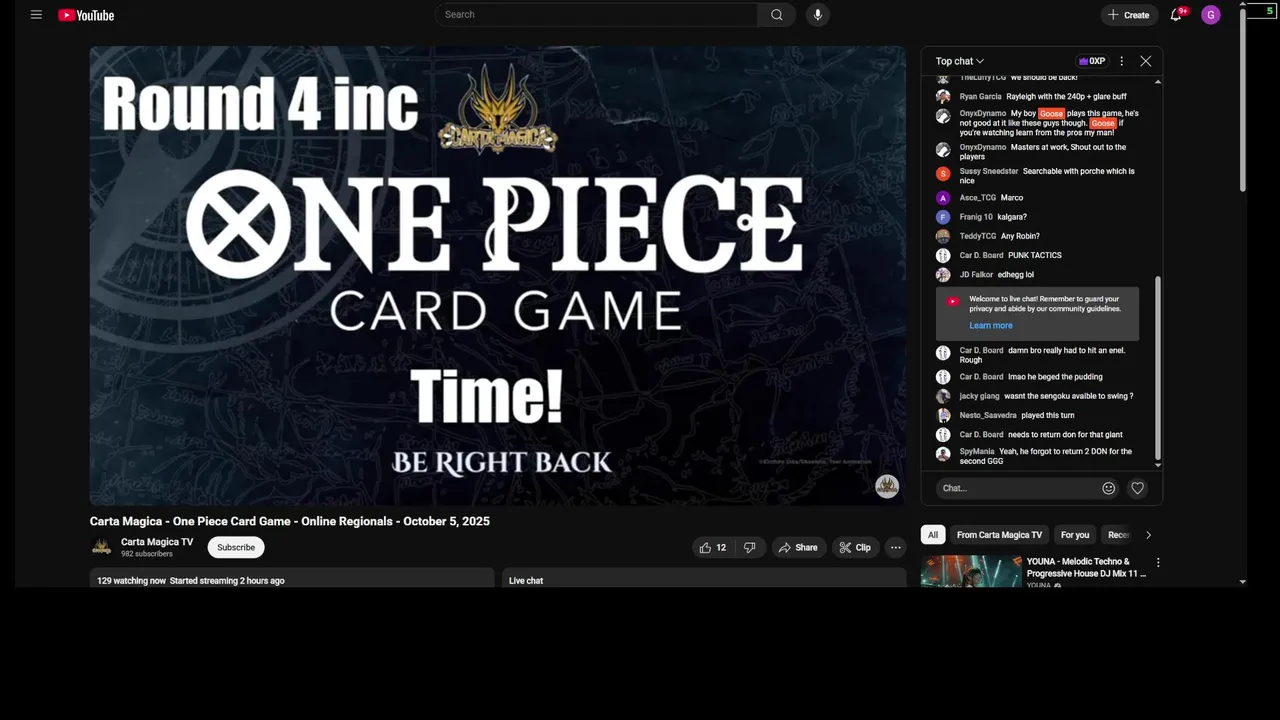Open the Create menu
This screenshot has width=1280, height=720.
click(x=1129, y=15)
